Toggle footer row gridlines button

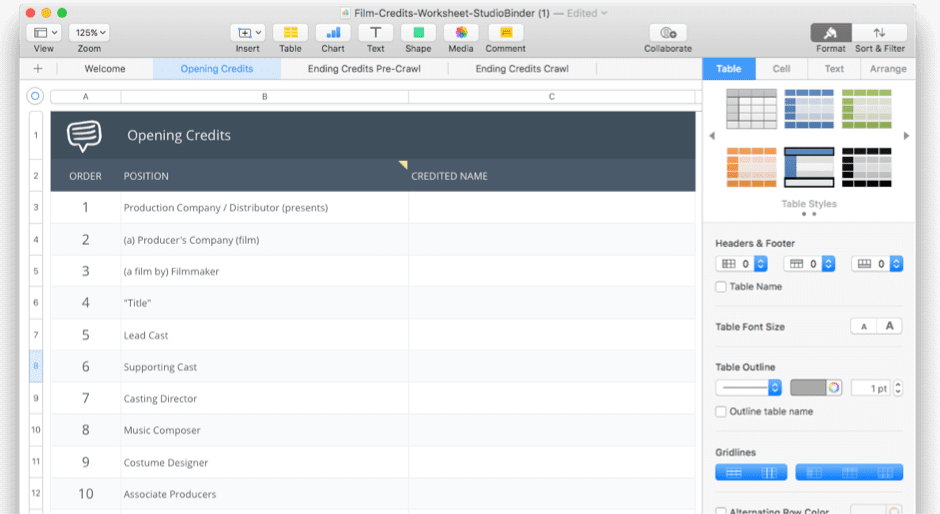point(885,473)
